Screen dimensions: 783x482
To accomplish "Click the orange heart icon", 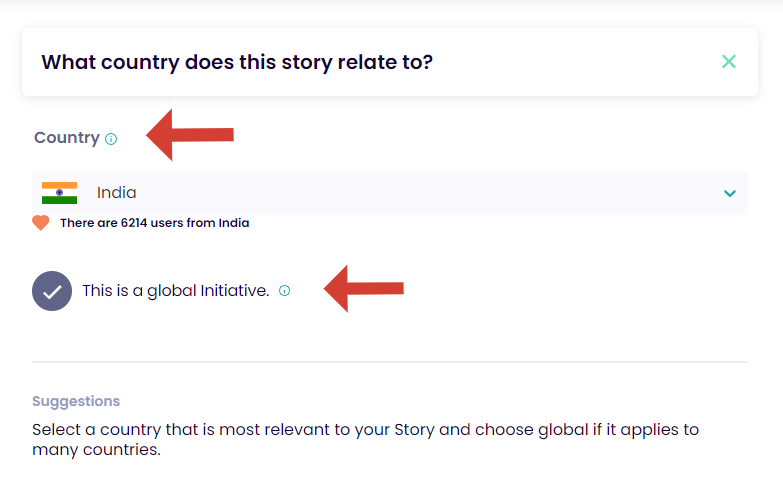I will [x=41, y=223].
